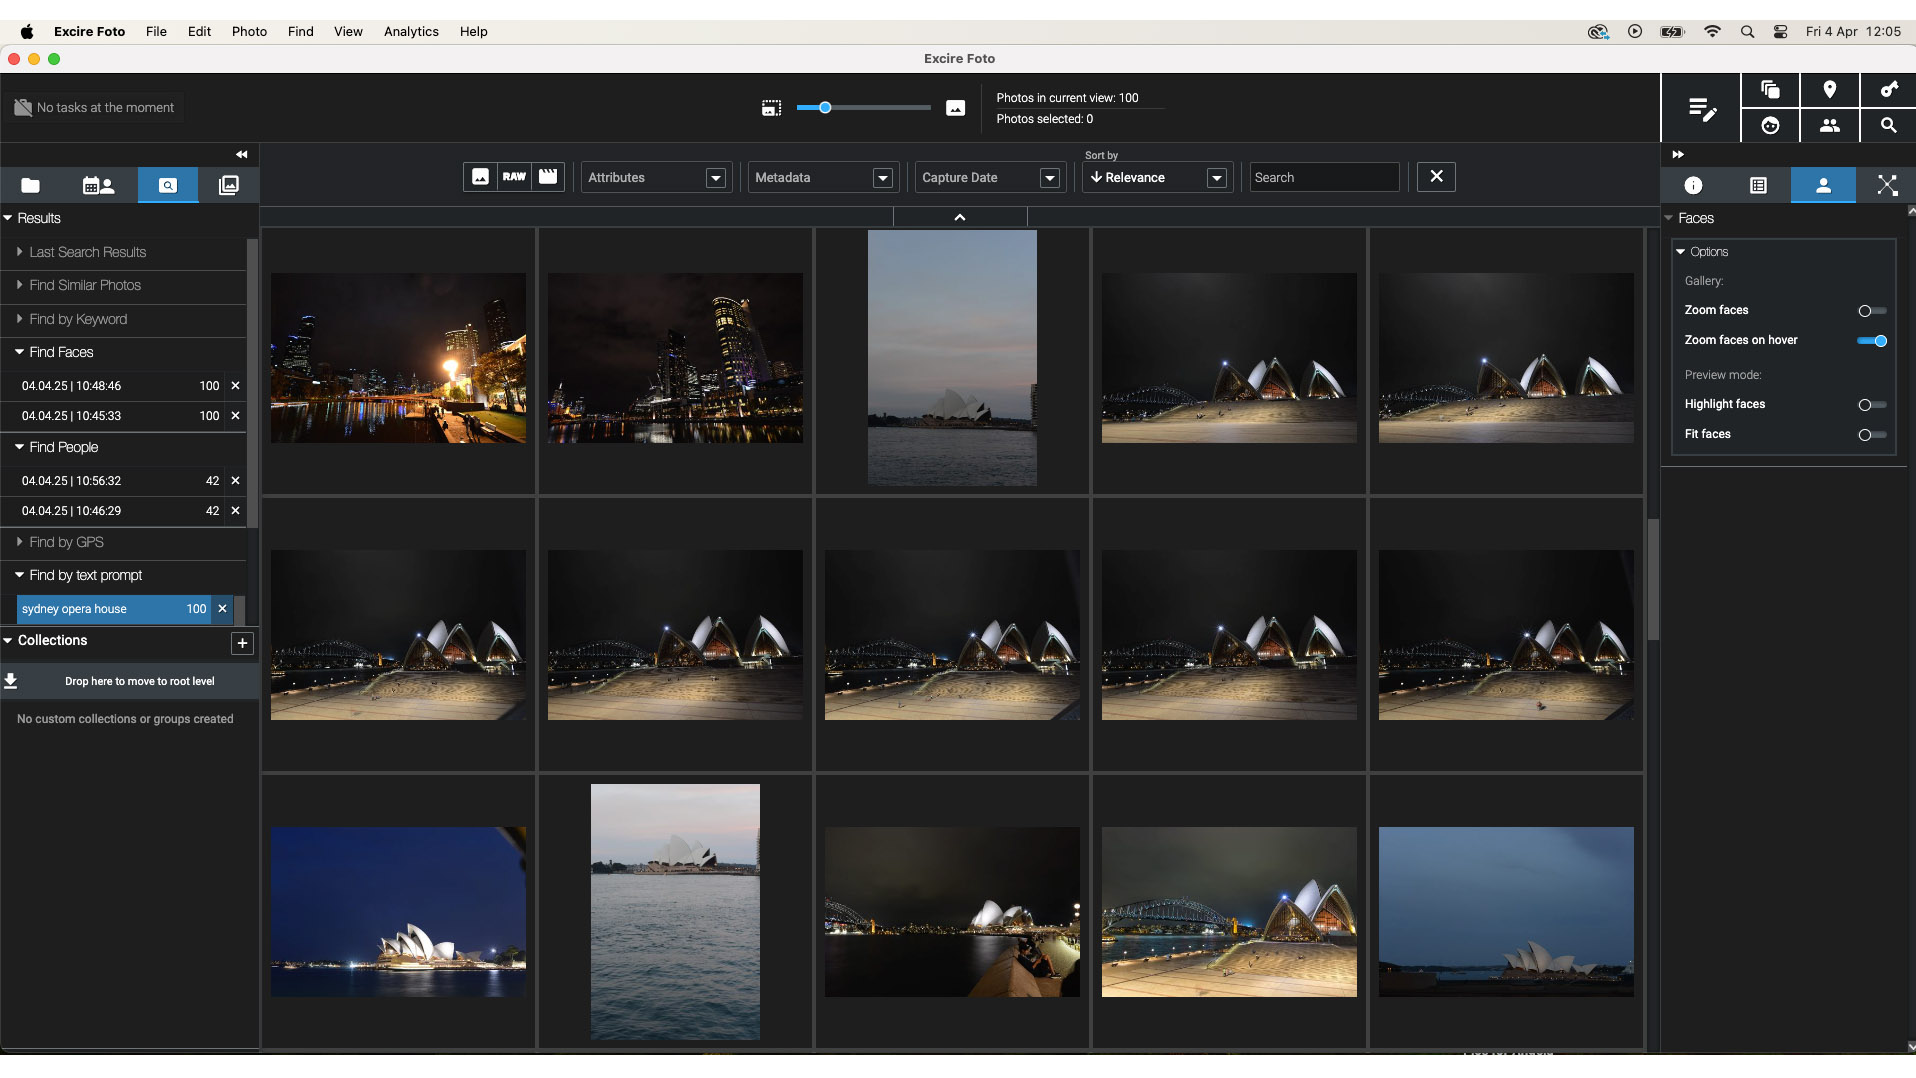
Task: Click the video clapperboard filter icon
Action: pyautogui.click(x=548, y=177)
